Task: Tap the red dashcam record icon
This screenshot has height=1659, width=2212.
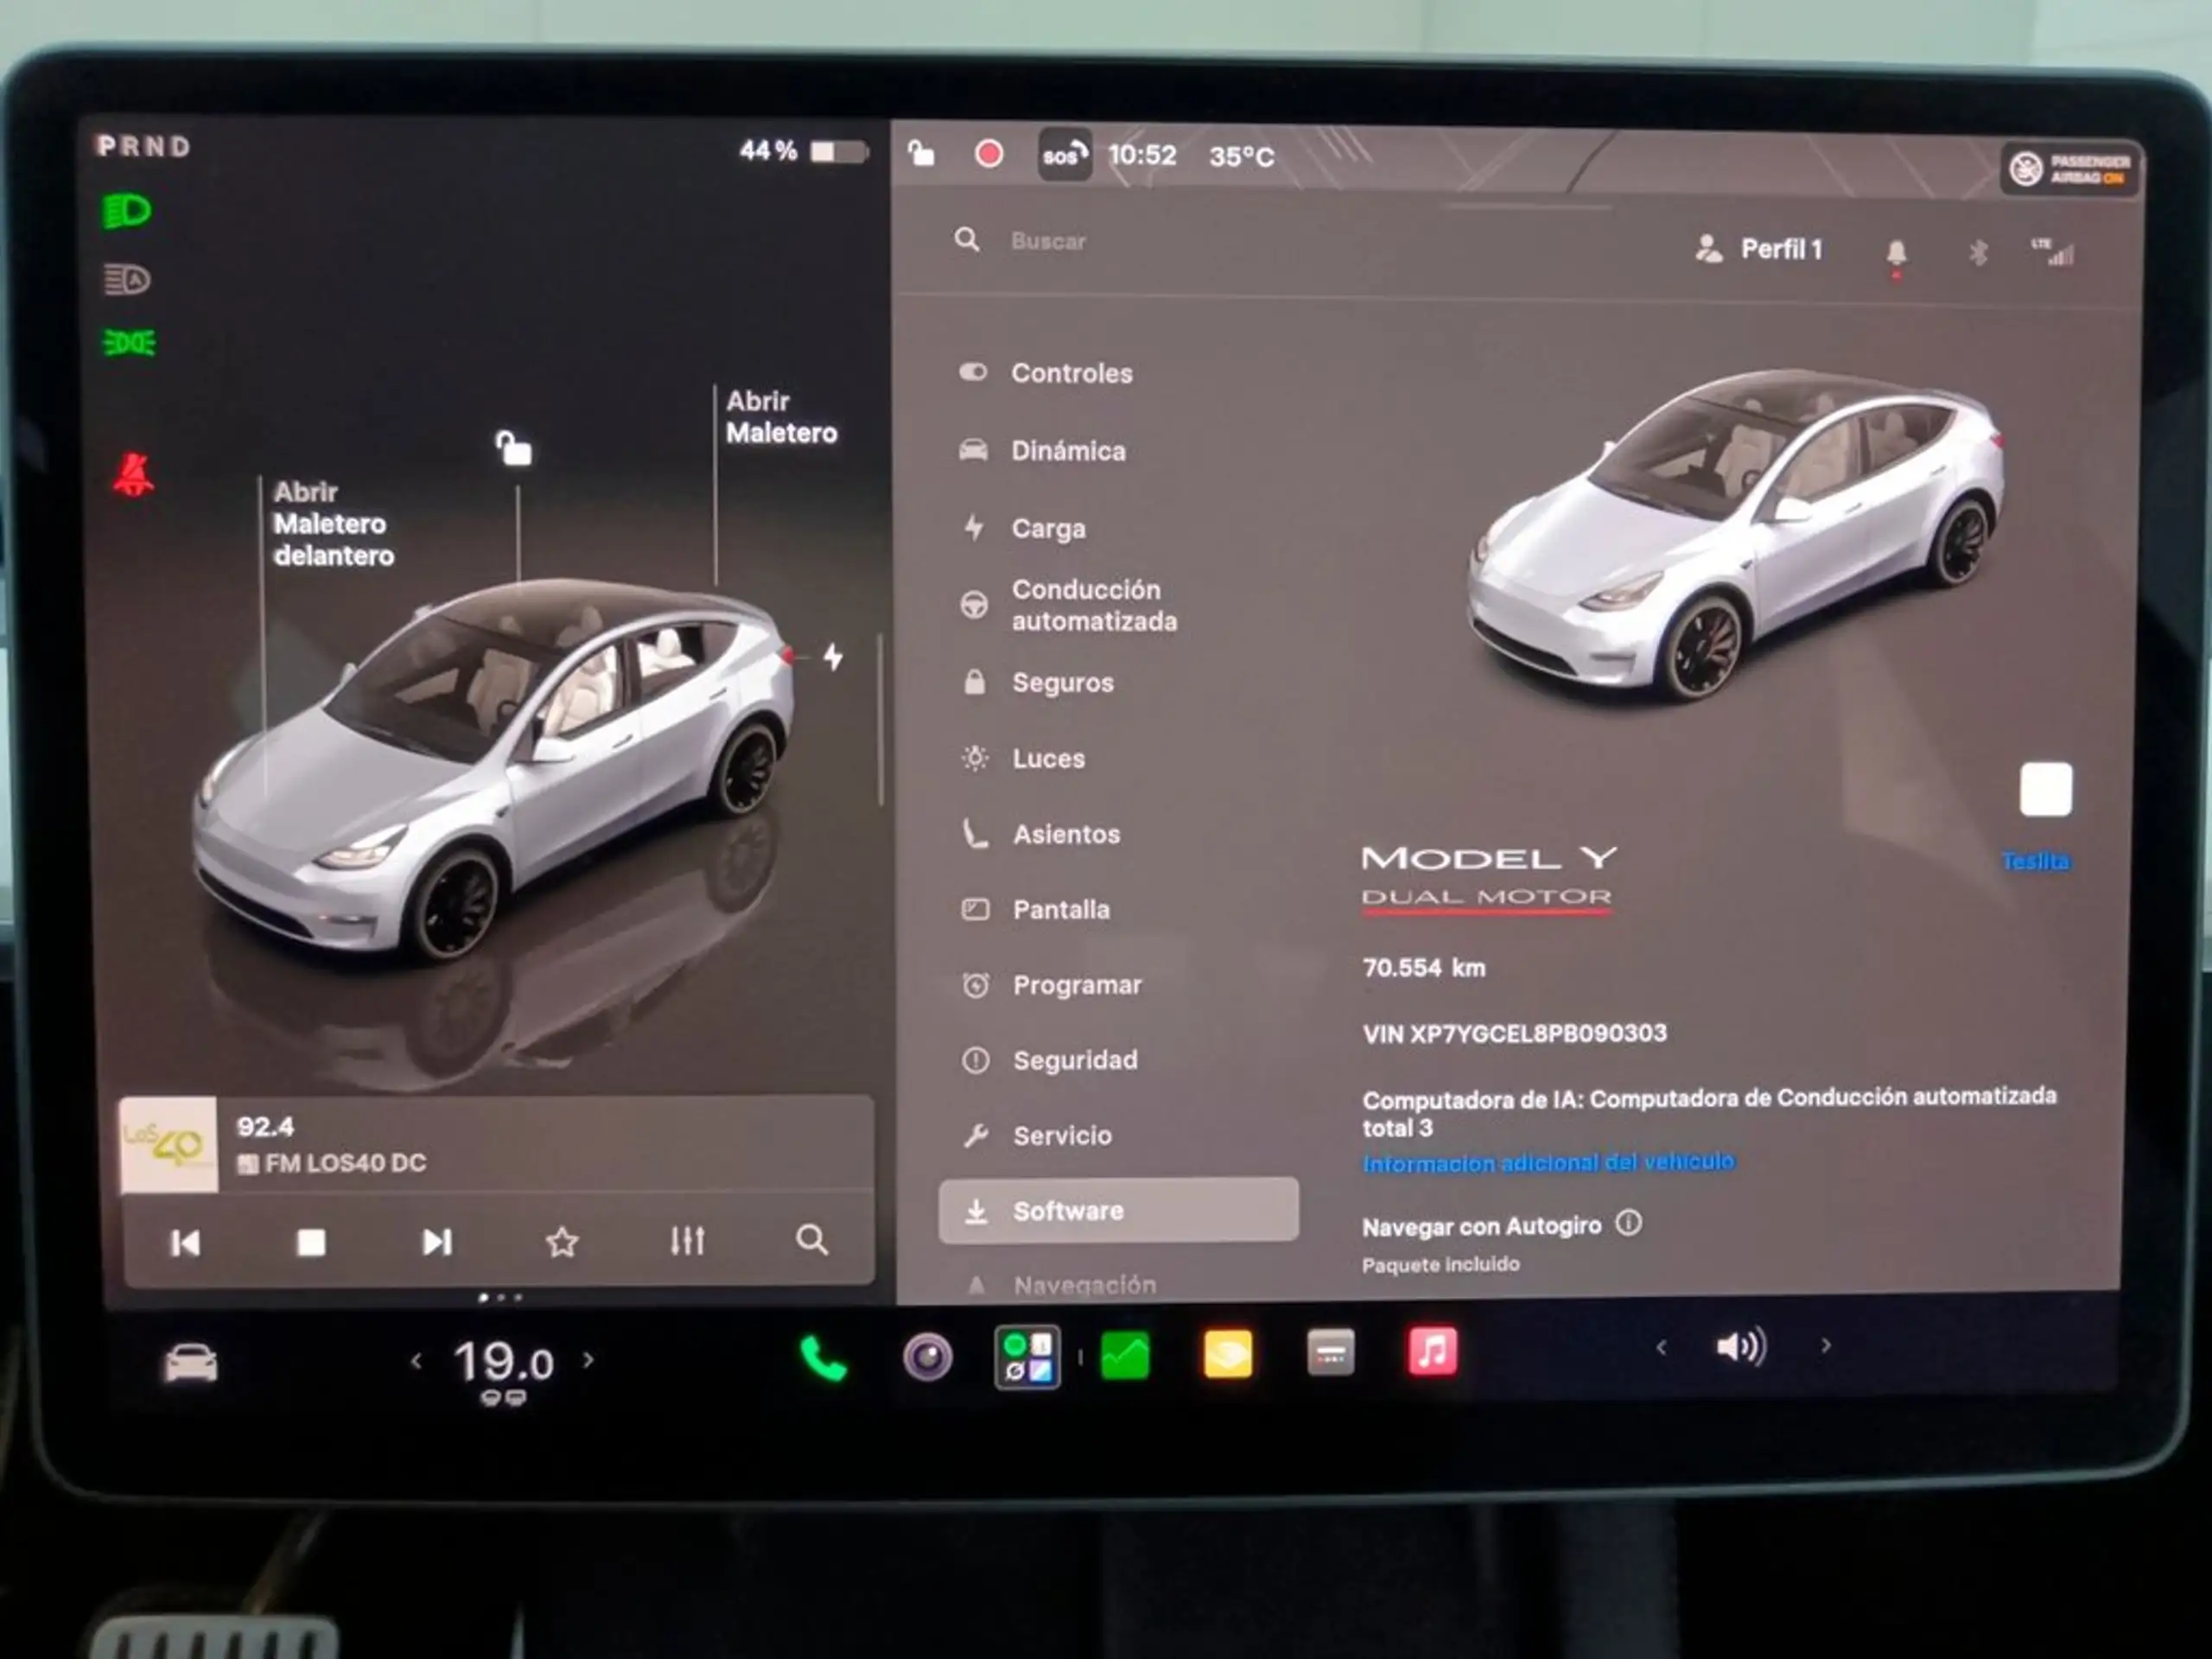Action: (989, 154)
